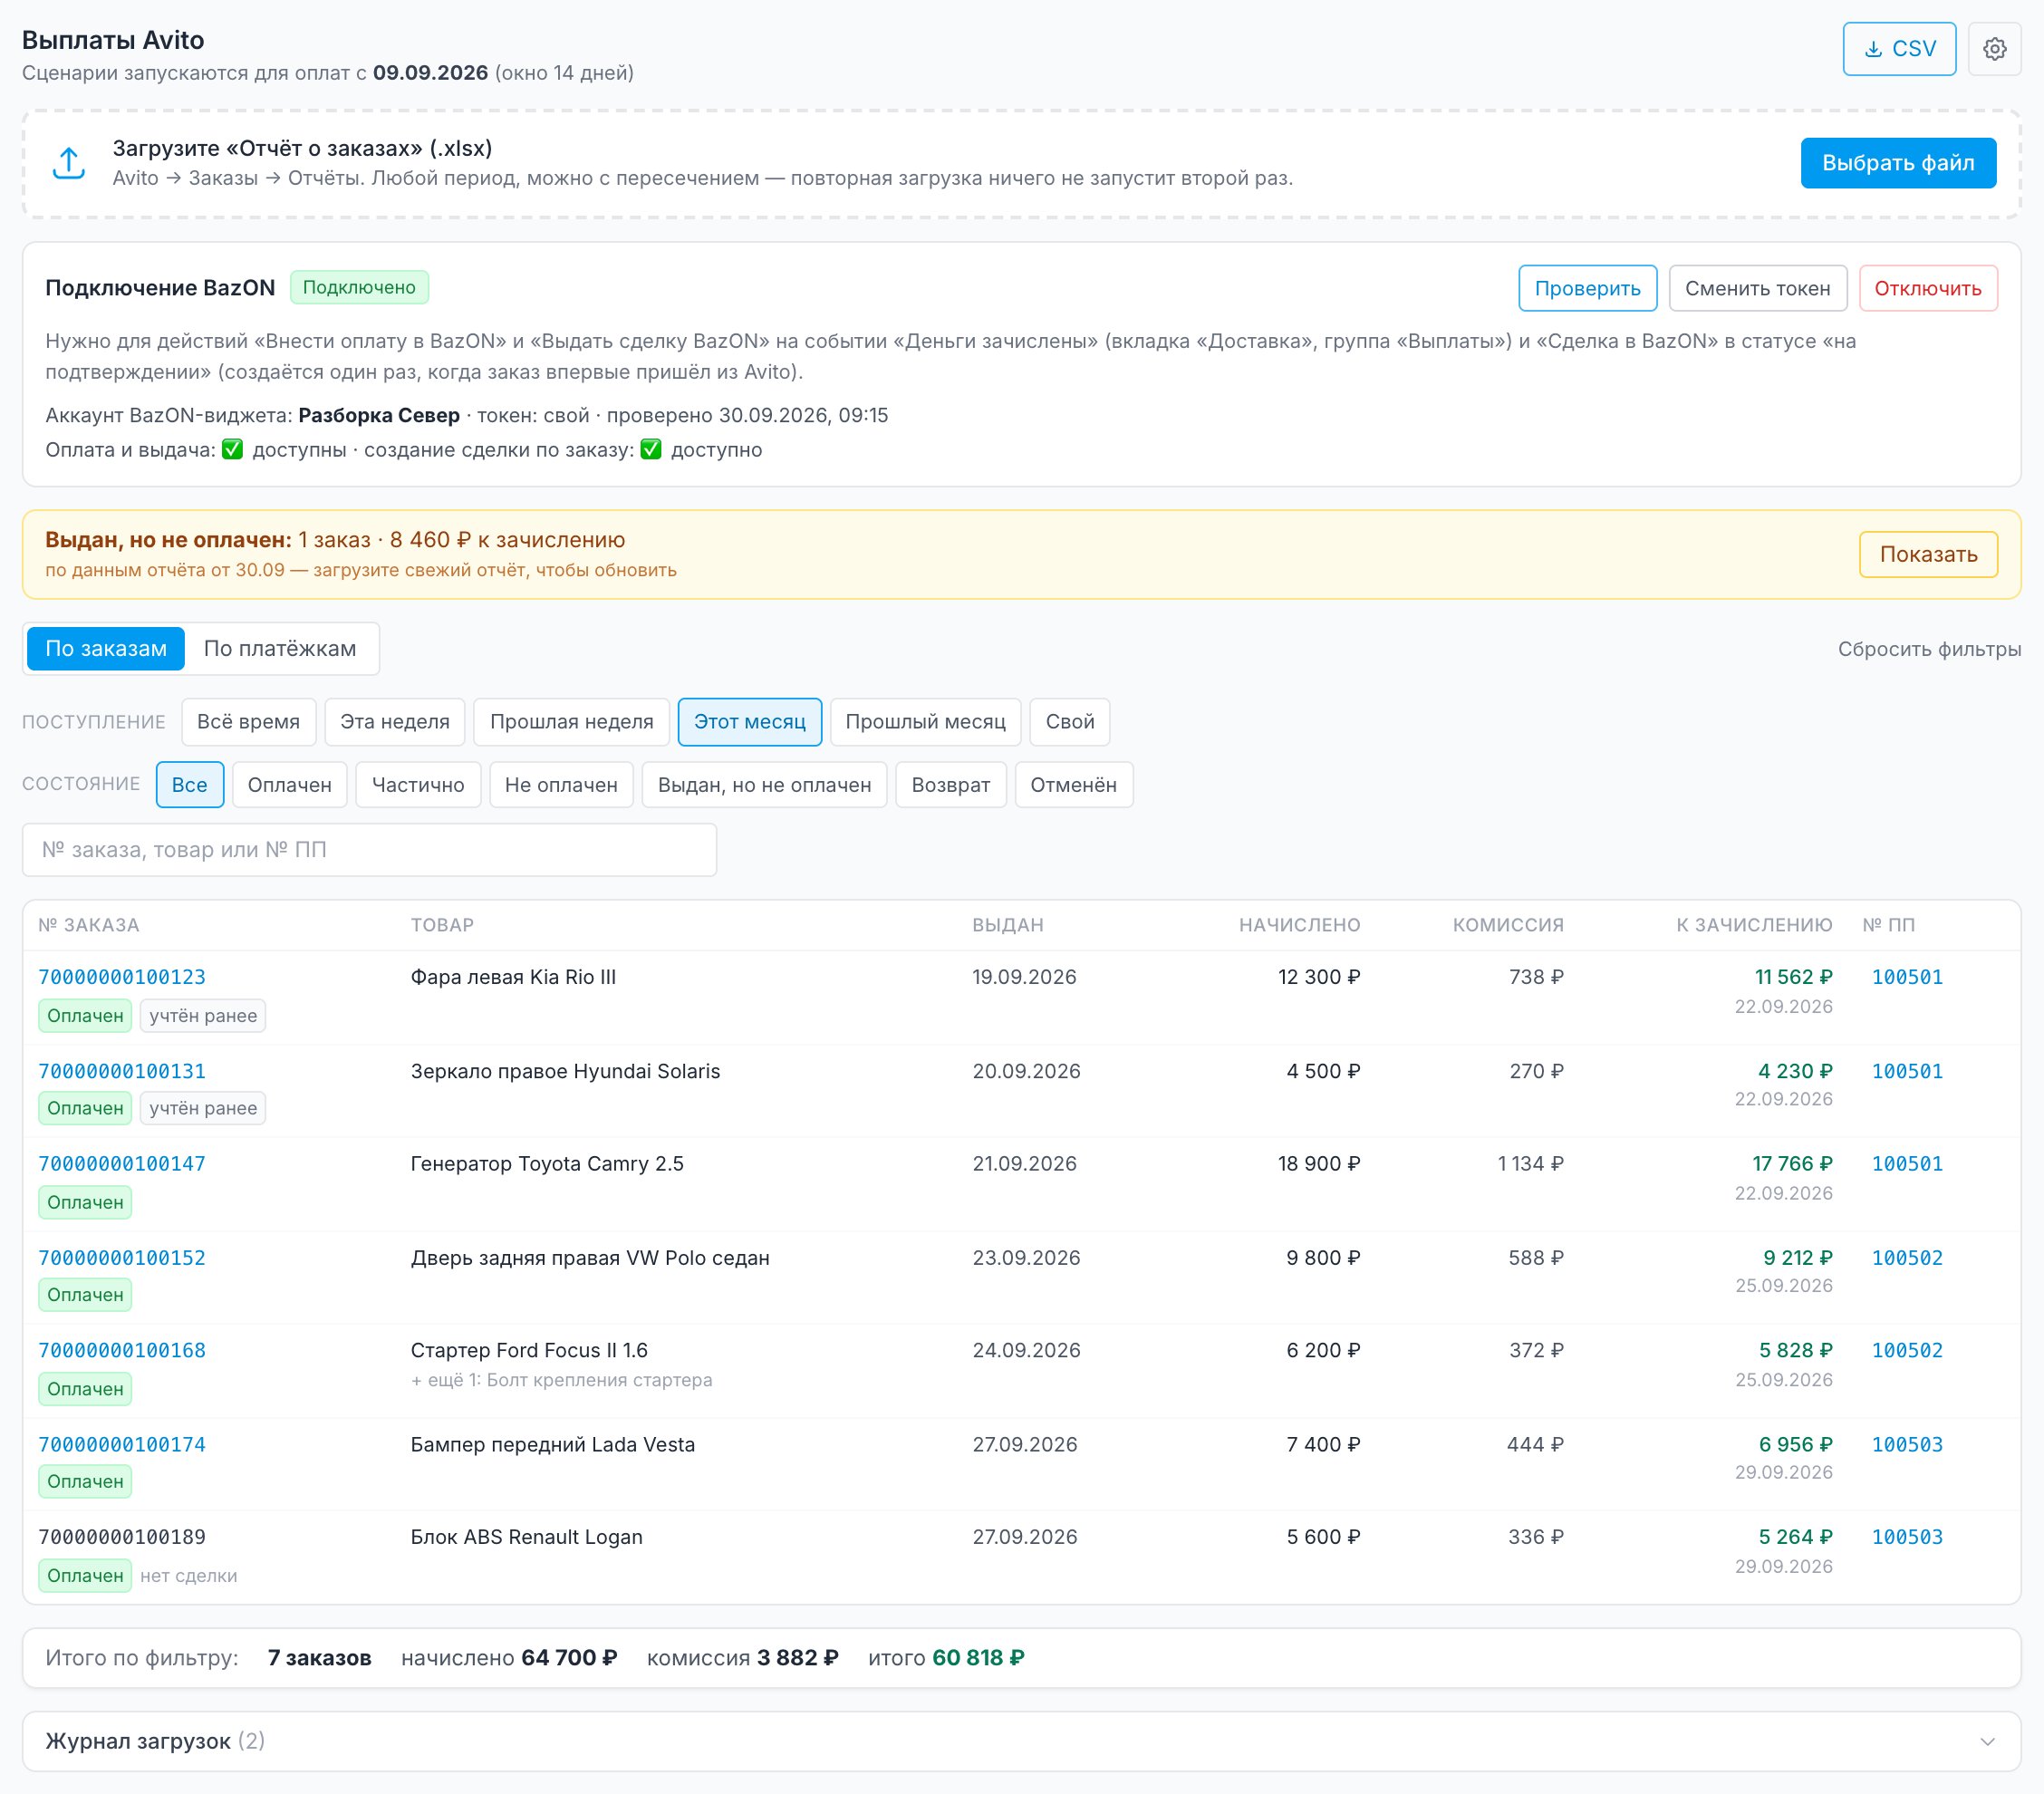Select the Не оплачен state filter
The width and height of the screenshot is (2044, 1794).
click(561, 785)
